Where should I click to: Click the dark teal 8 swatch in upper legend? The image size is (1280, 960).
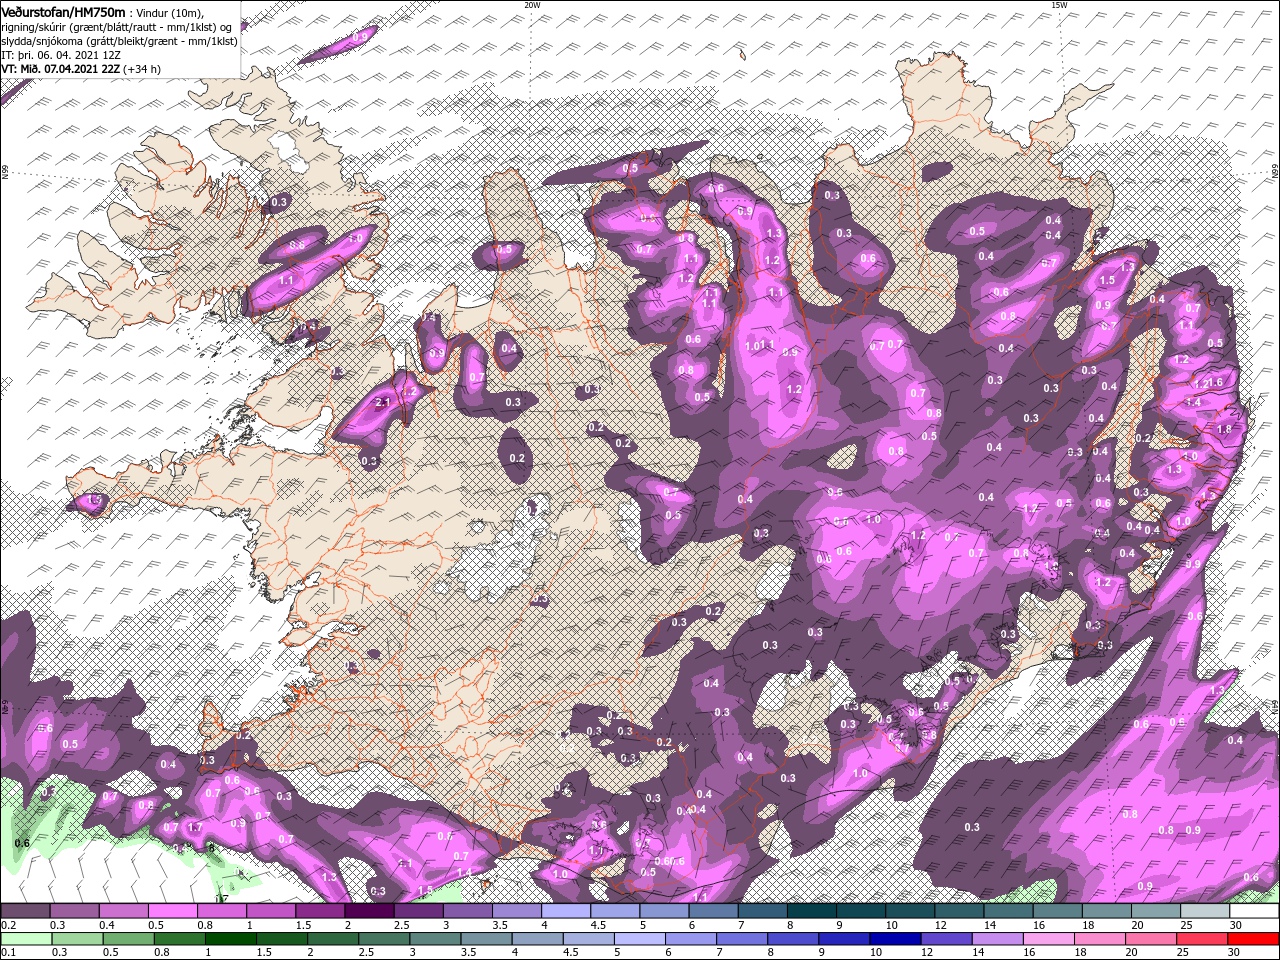pos(812,912)
